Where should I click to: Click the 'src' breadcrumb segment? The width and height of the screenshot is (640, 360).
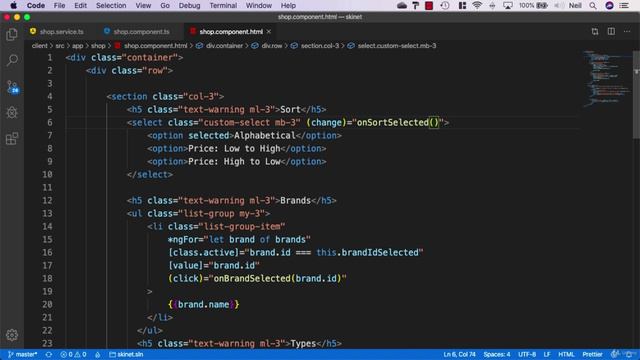tap(60, 46)
